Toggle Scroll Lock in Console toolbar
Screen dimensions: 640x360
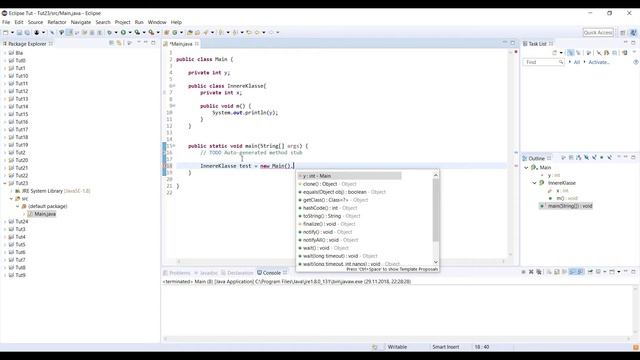click(x=557, y=272)
